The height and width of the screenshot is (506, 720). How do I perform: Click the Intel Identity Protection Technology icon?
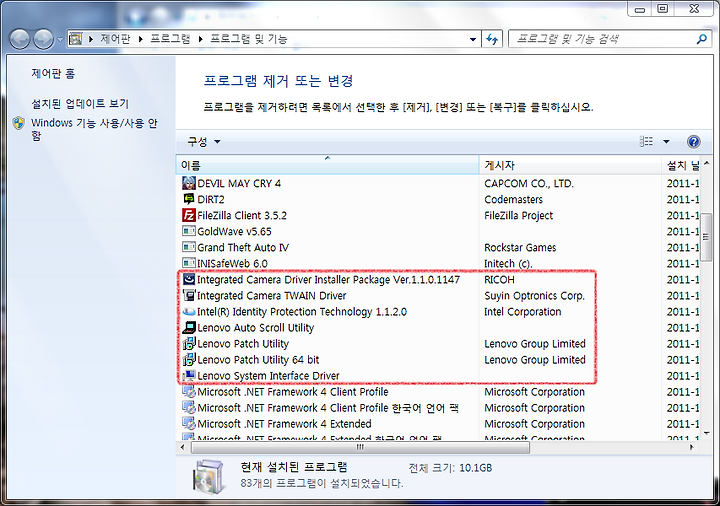click(x=189, y=312)
